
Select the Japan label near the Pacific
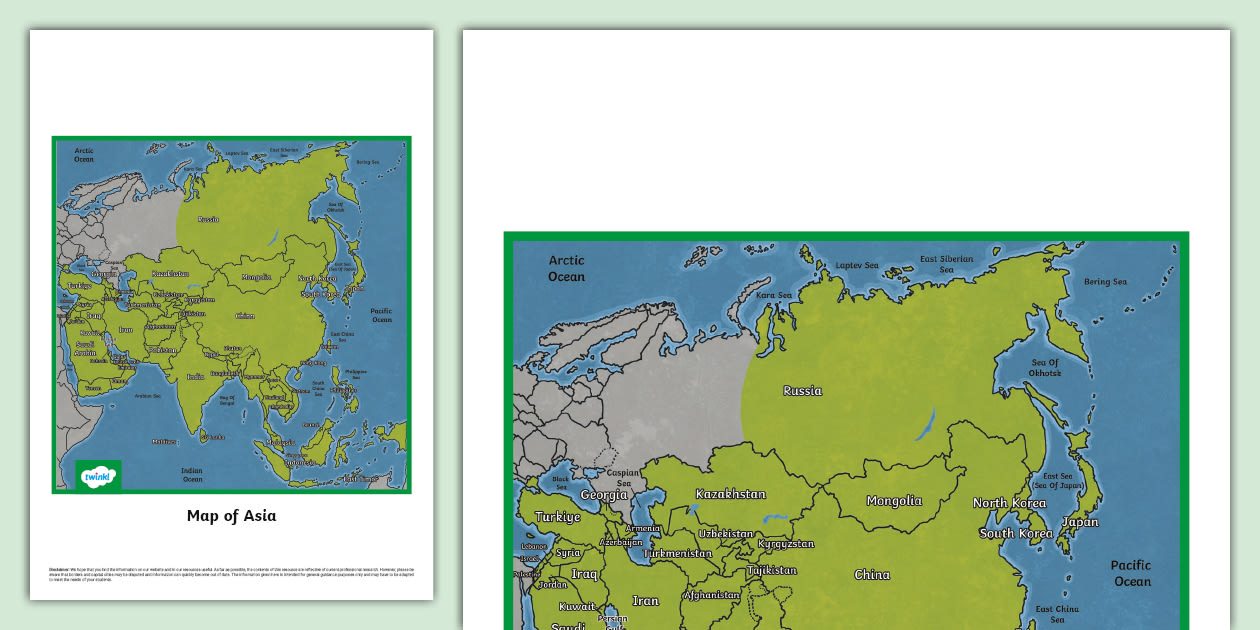[x=1081, y=522]
